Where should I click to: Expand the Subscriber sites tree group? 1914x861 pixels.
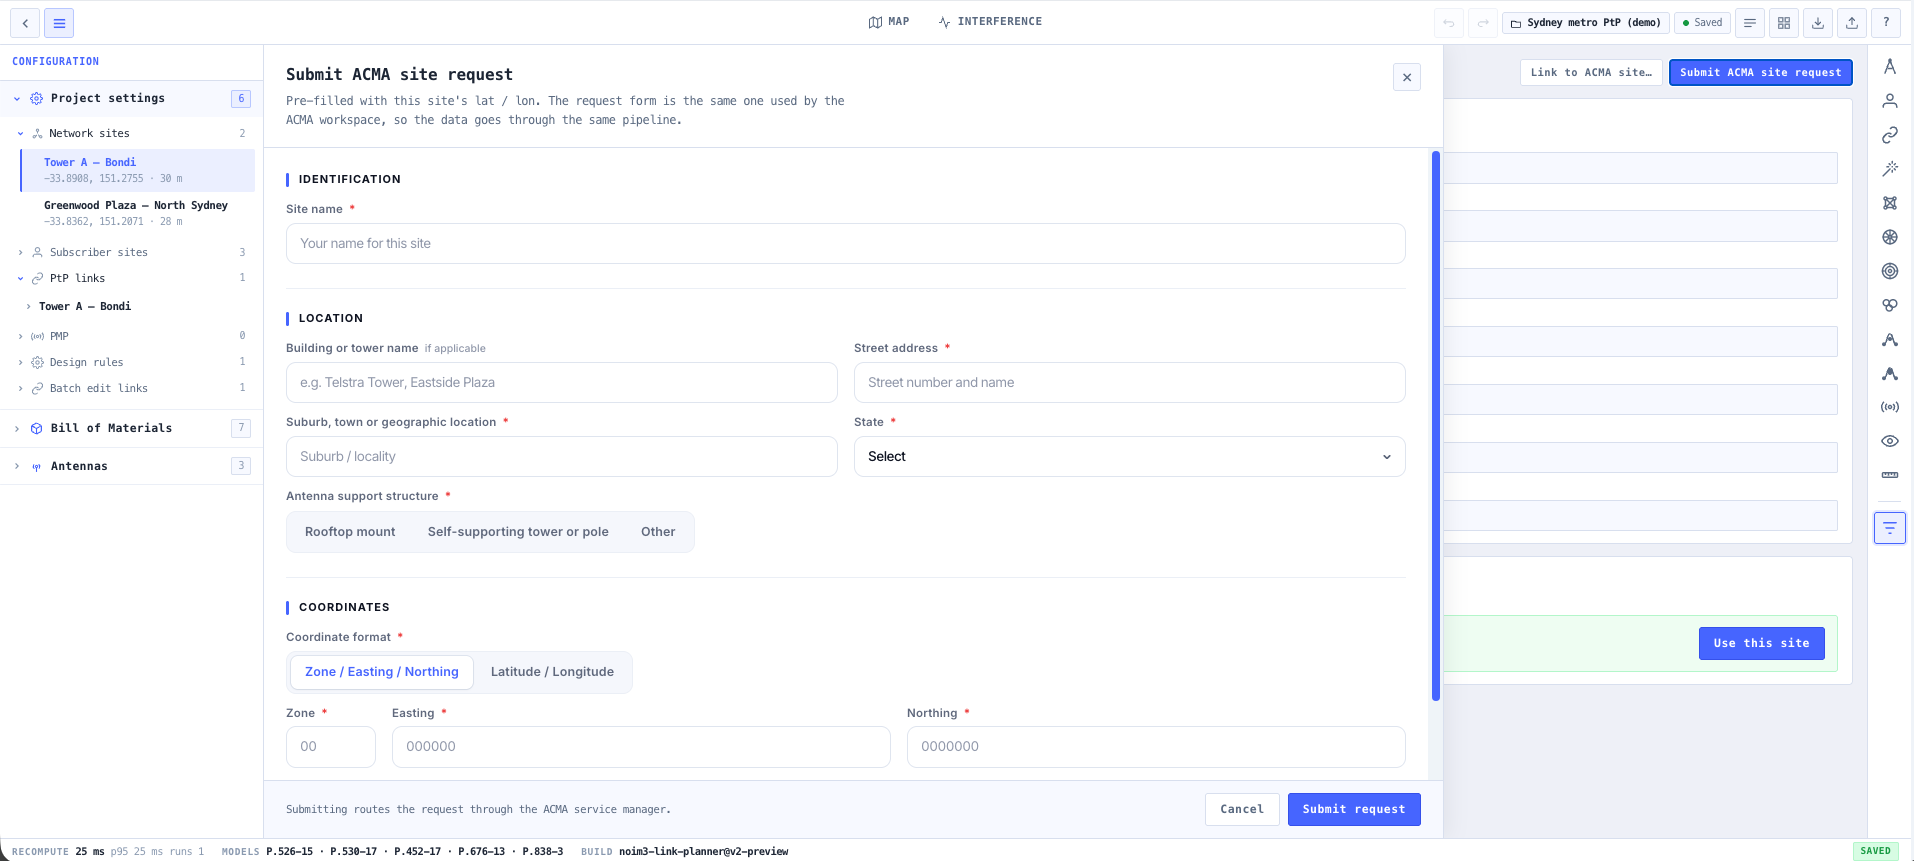point(20,253)
